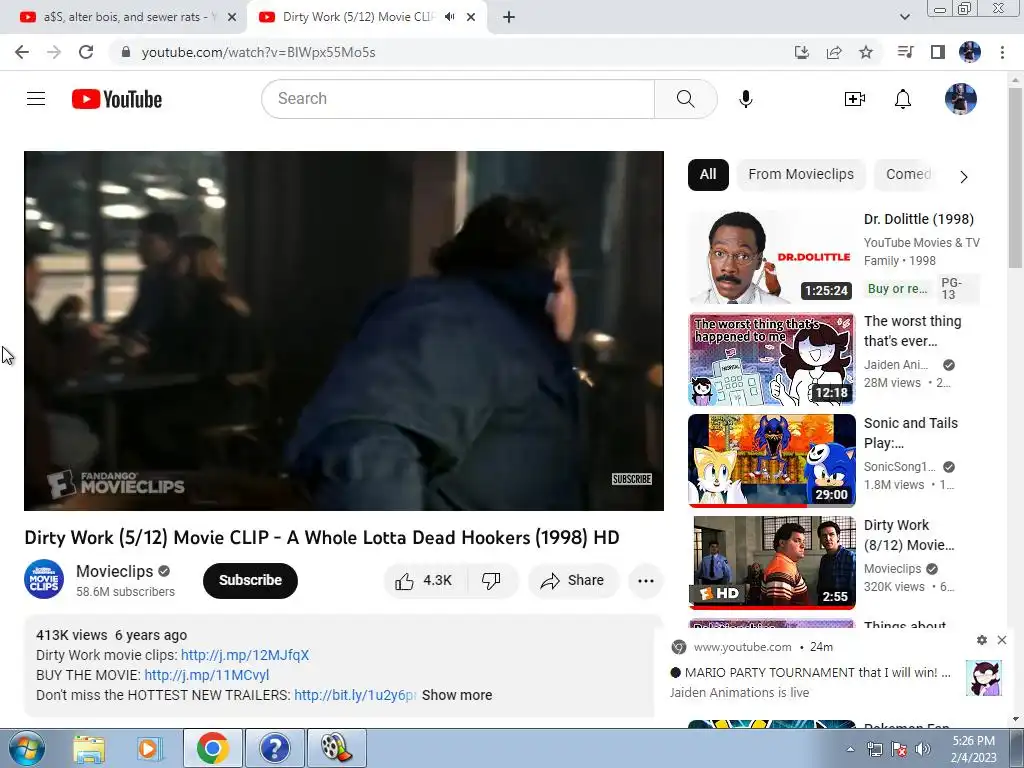
Task: Close the a$S, alter bois tab
Action: tap(232, 17)
